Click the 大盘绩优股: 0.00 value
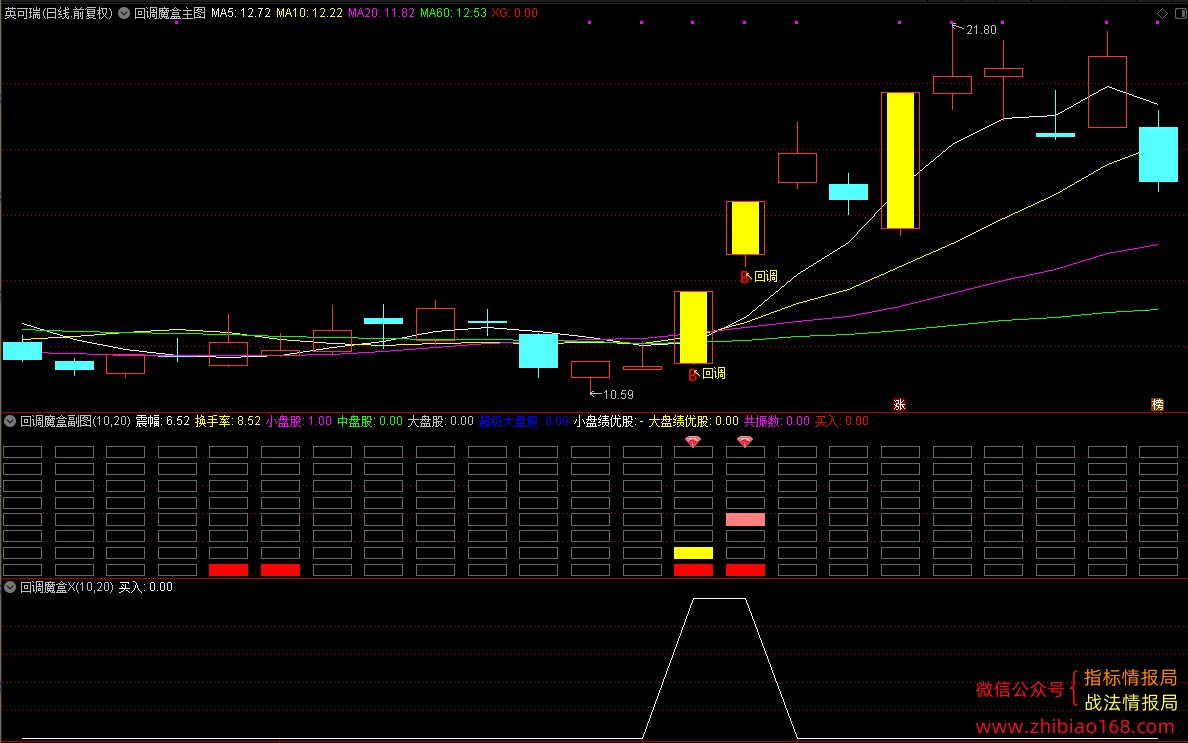Image resolution: width=1188 pixels, height=743 pixels. click(693, 421)
